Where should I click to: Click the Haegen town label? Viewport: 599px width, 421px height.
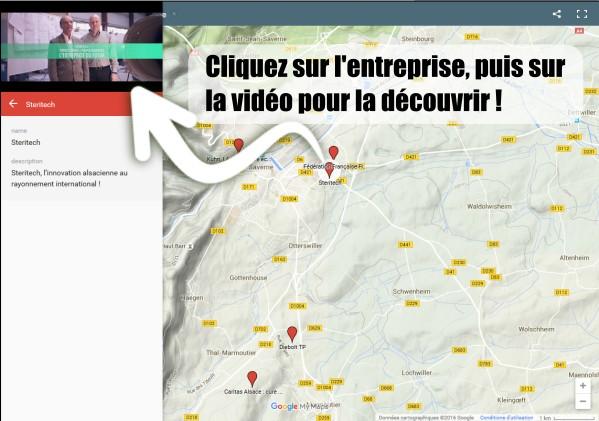[x=192, y=298]
